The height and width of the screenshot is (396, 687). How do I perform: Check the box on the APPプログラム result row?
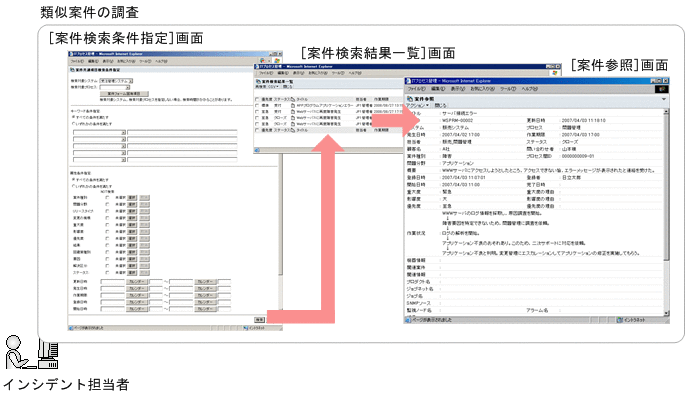pyautogui.click(x=257, y=106)
